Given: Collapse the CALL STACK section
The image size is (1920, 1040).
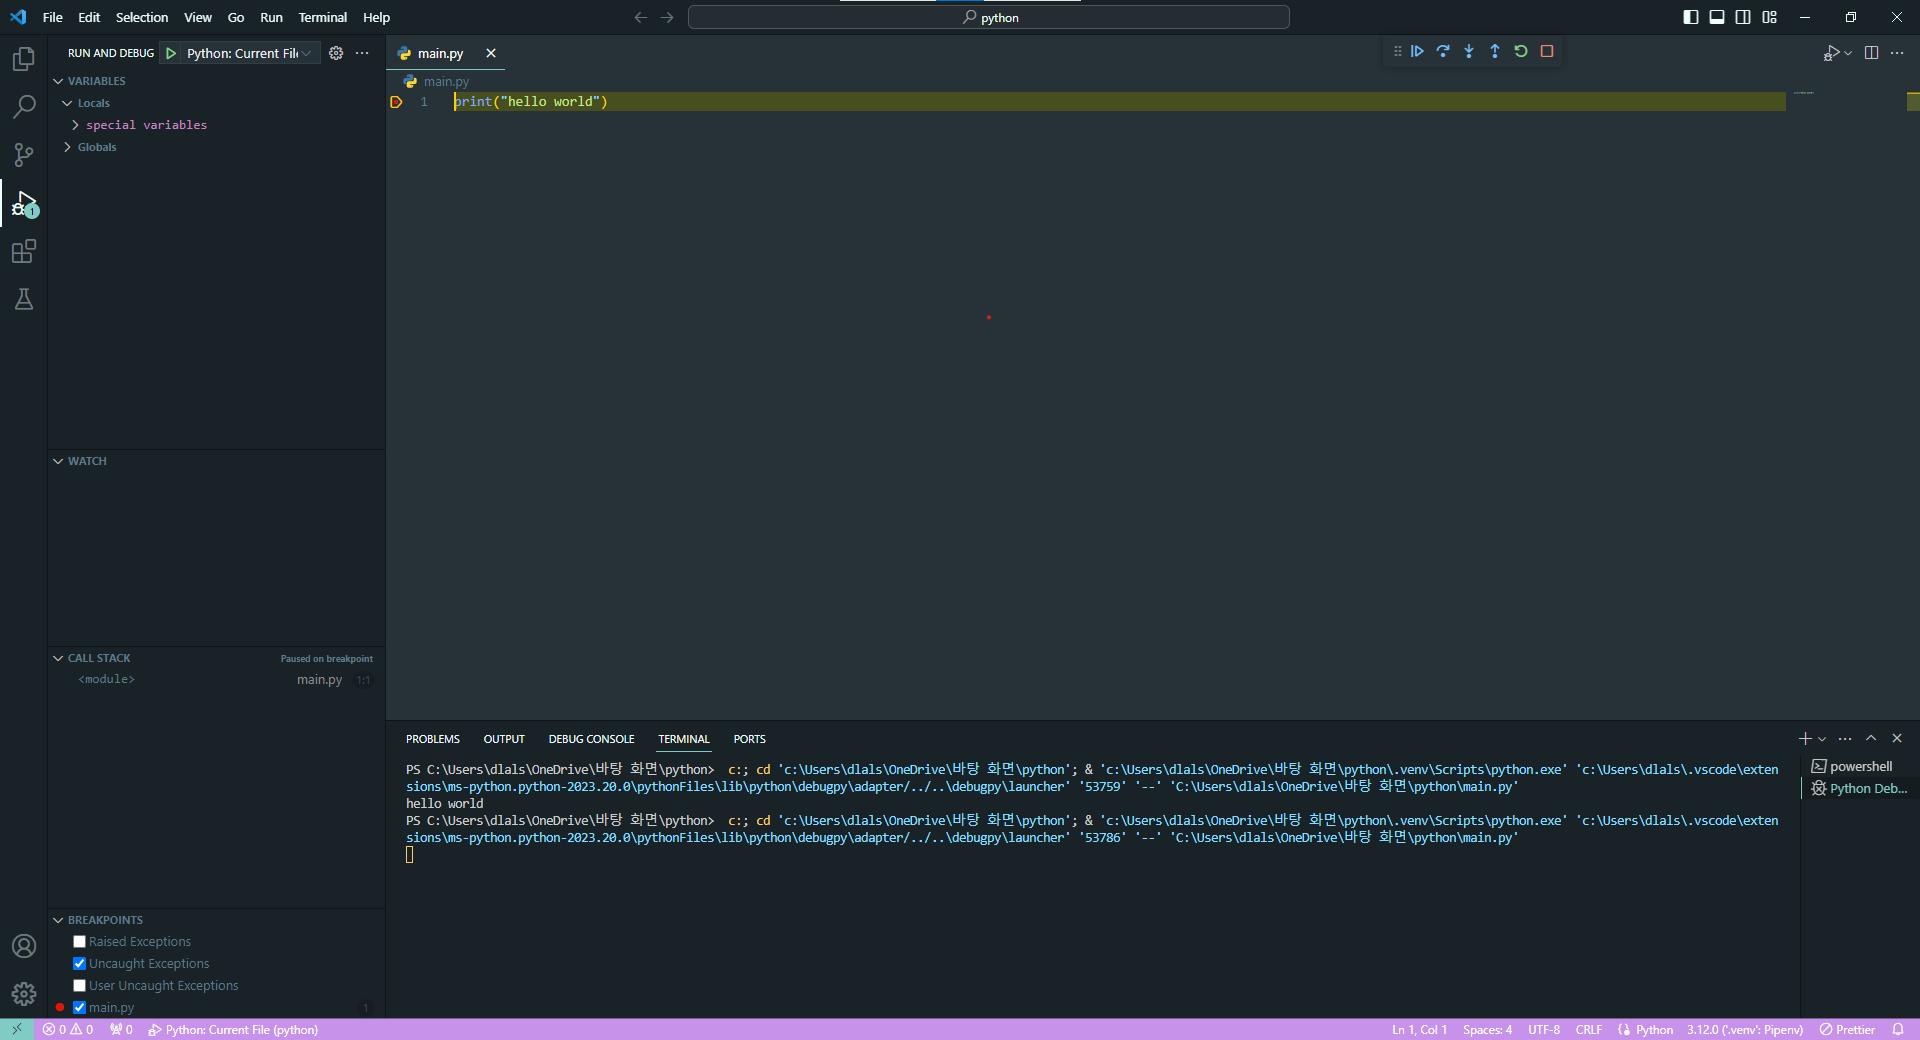Looking at the screenshot, I should pos(58,658).
